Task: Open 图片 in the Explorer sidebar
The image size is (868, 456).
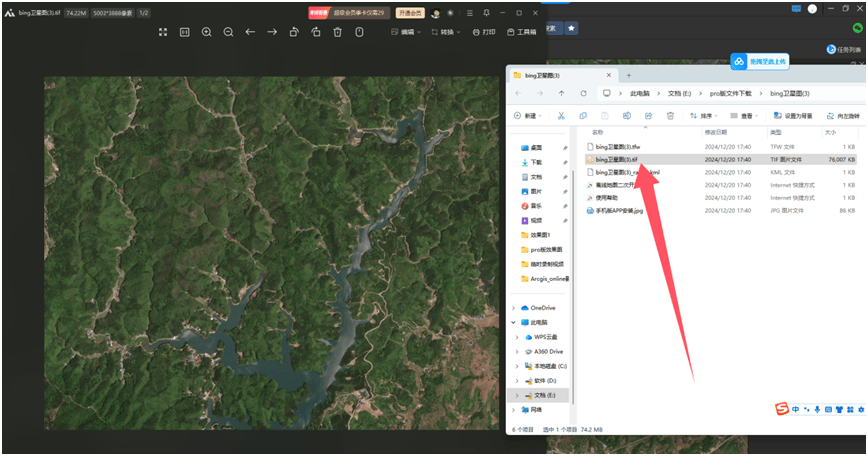Action: coord(536,191)
